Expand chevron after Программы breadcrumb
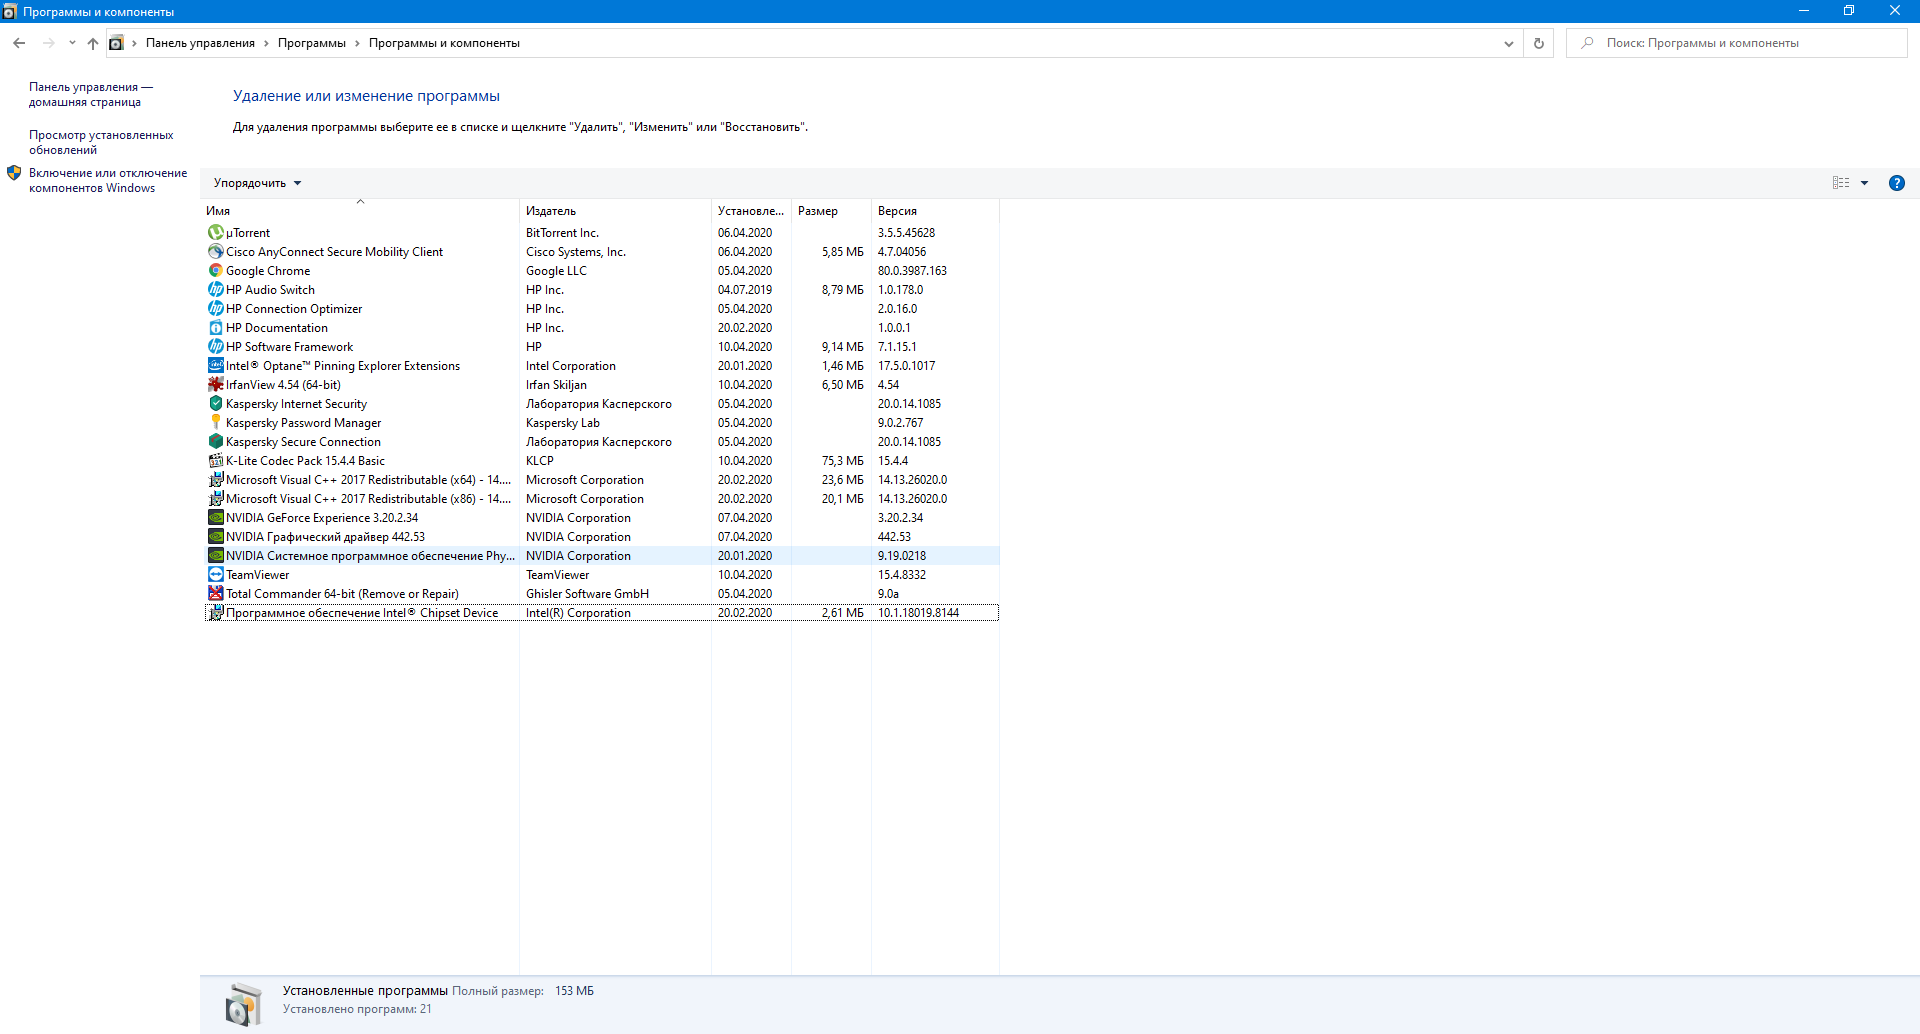Viewport: 1920px width, 1034px height. click(x=357, y=43)
